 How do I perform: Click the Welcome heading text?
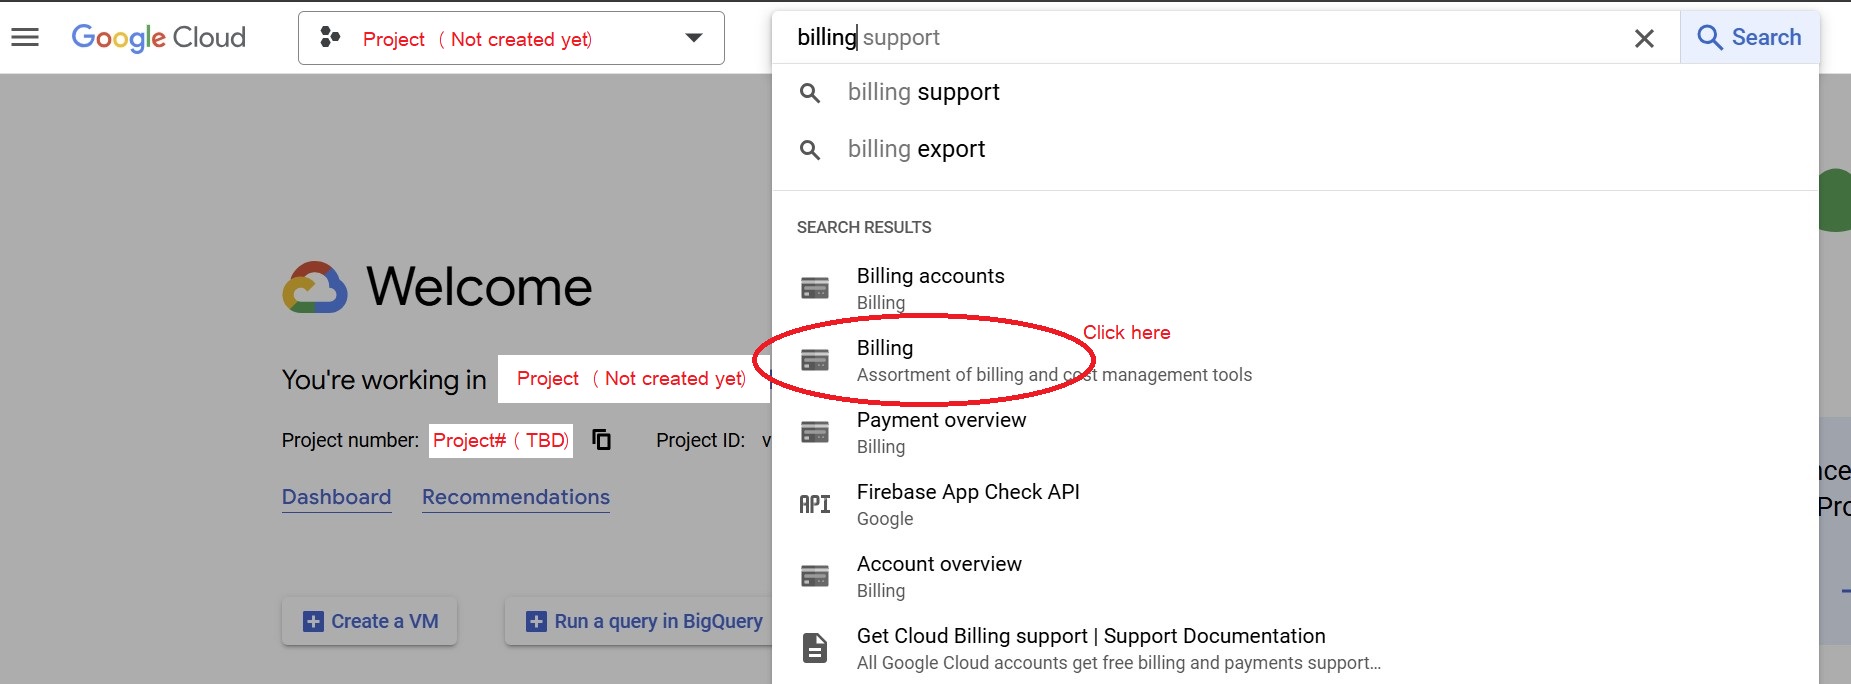coord(479,287)
